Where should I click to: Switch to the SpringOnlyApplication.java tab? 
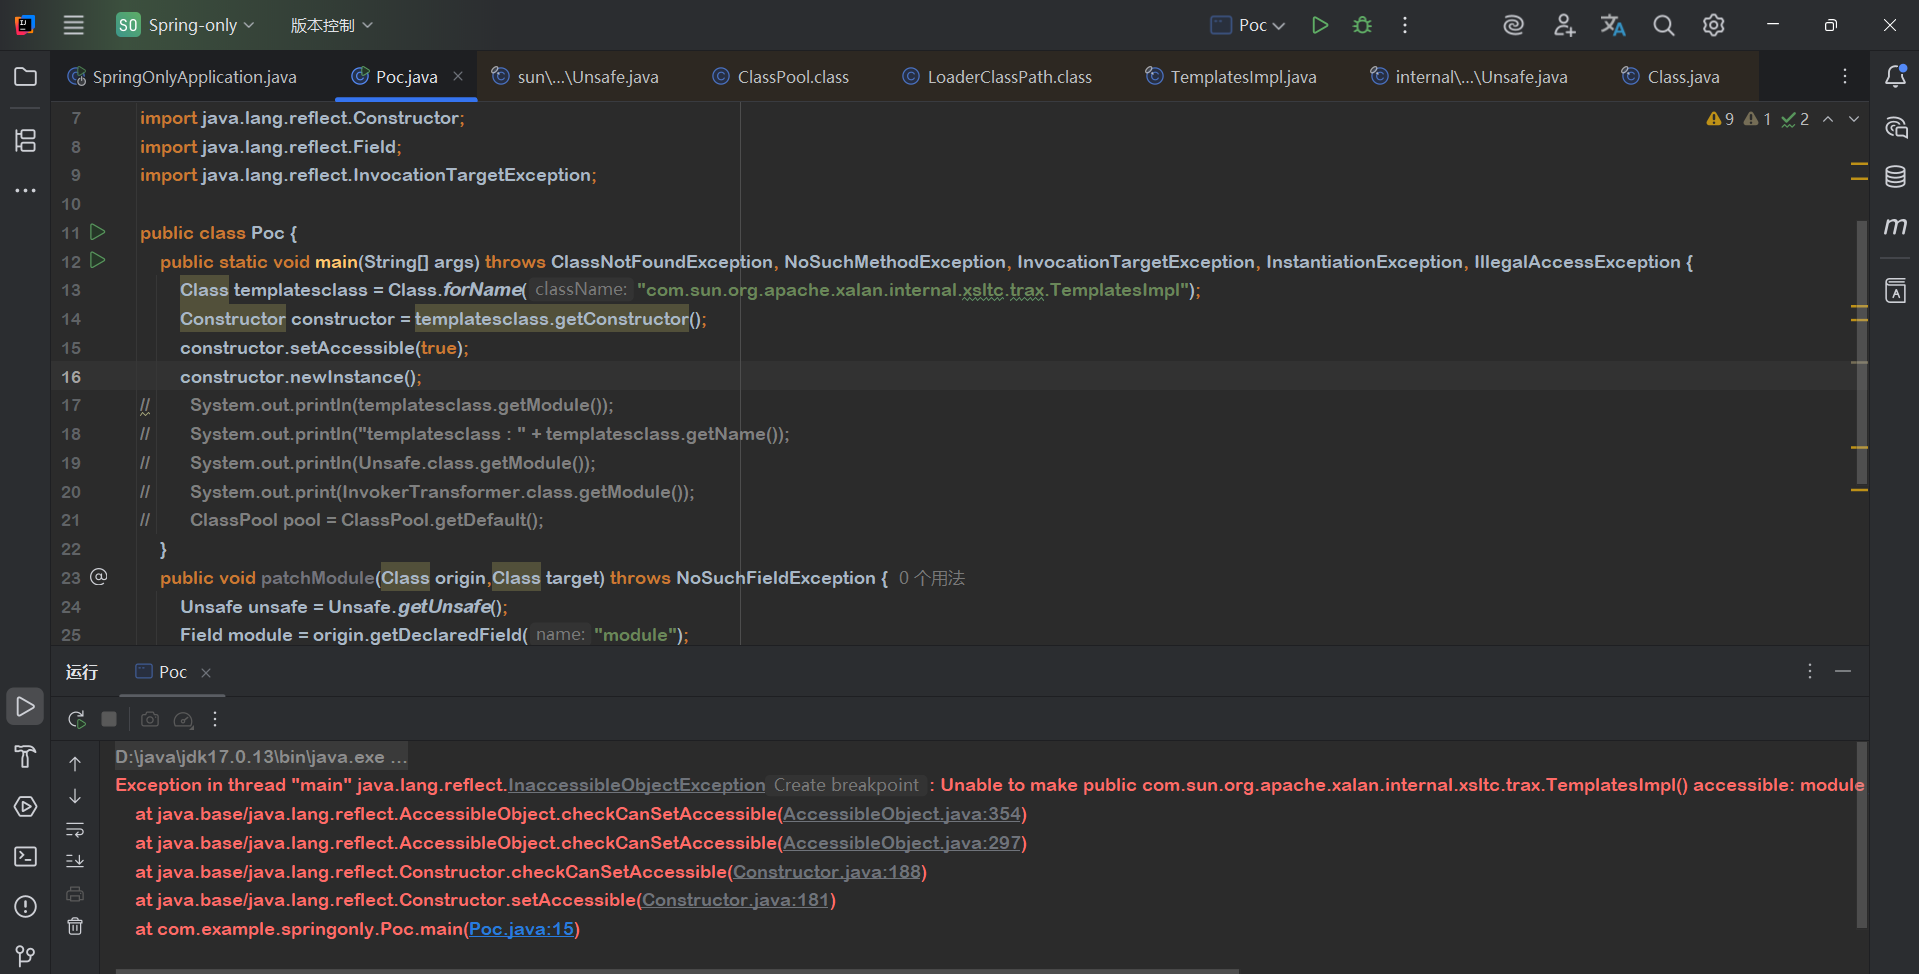tap(194, 77)
